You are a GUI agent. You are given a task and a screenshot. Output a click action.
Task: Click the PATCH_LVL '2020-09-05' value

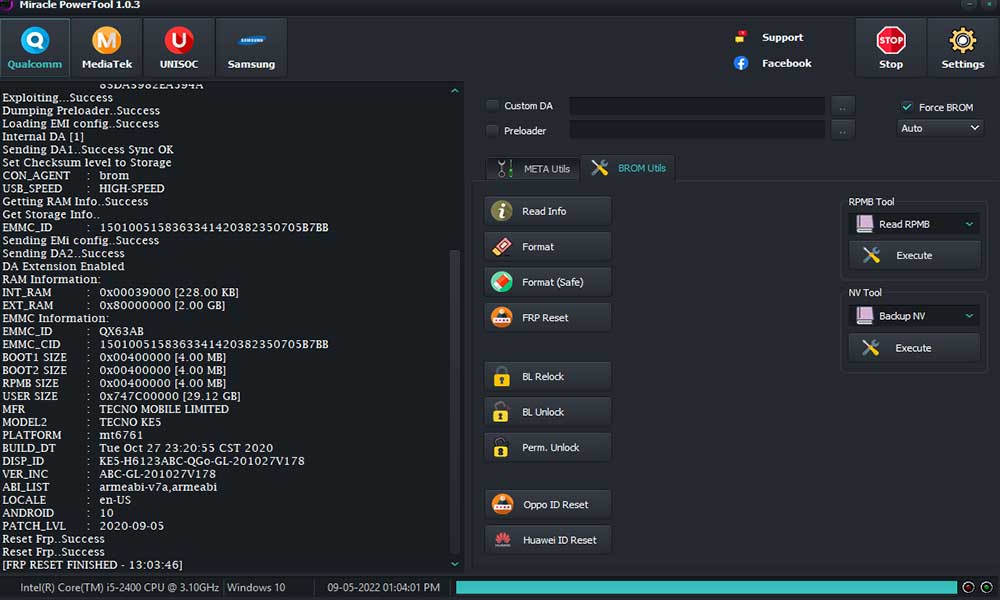131,526
